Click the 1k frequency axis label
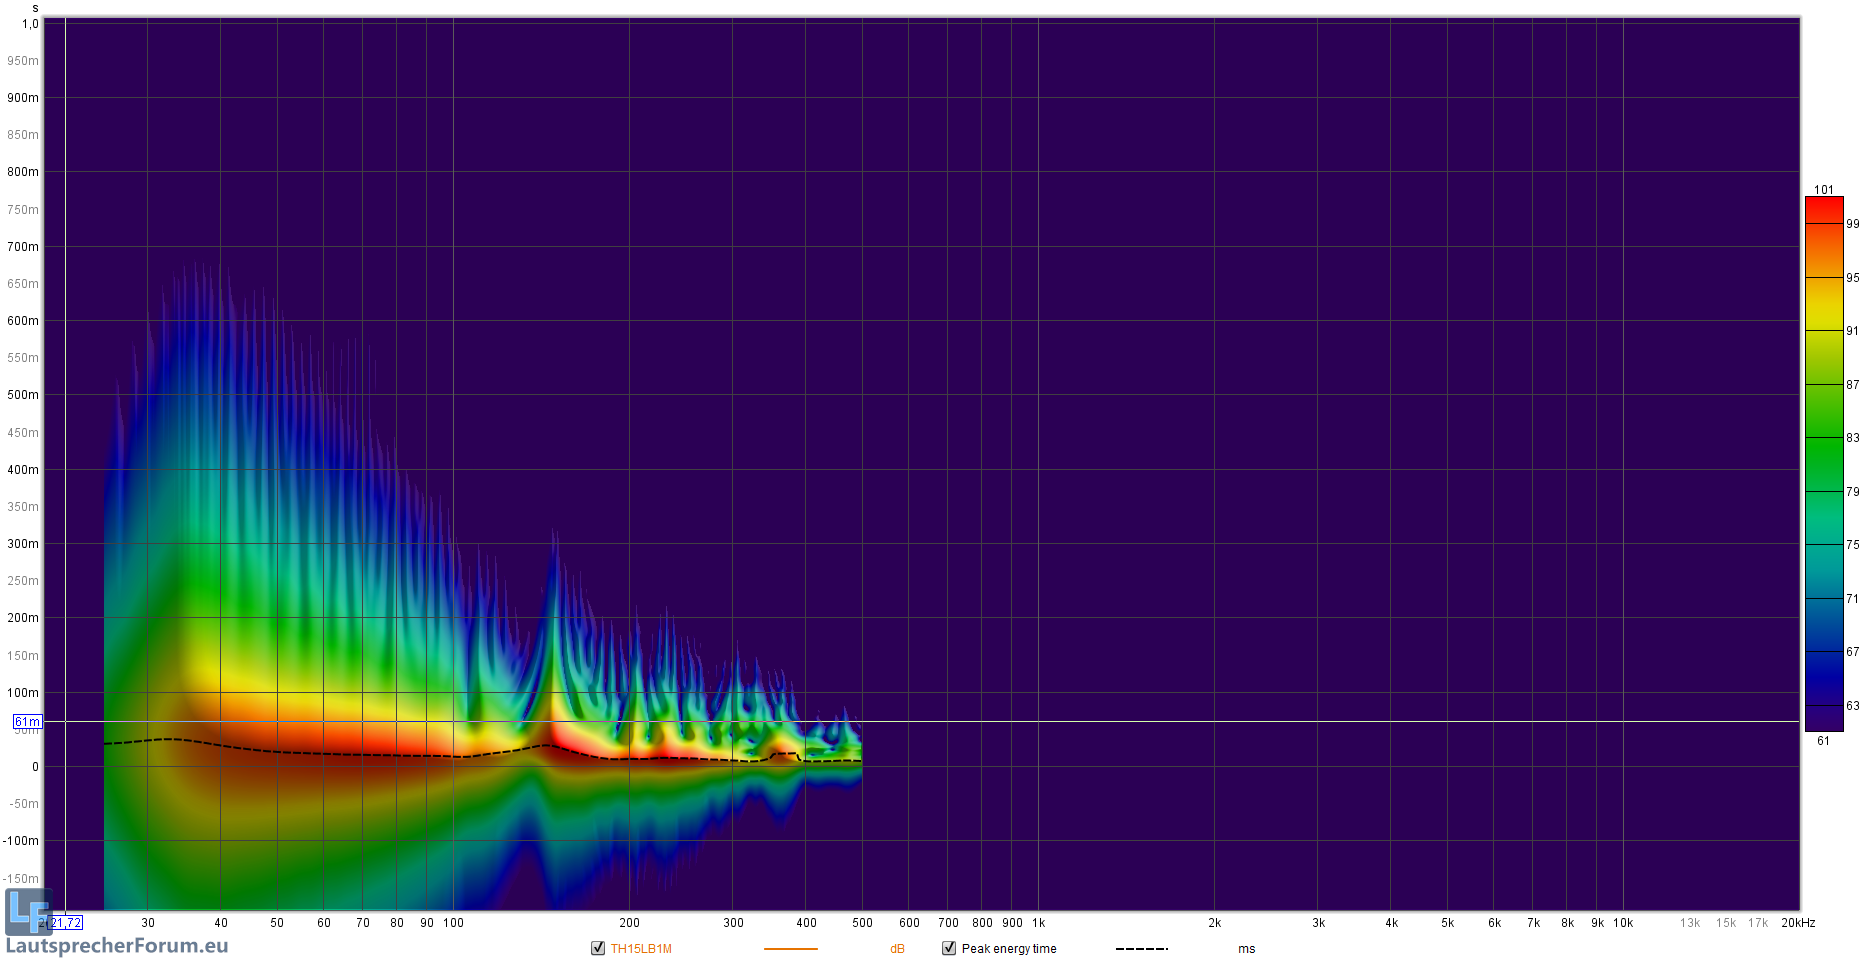 pos(1038,923)
